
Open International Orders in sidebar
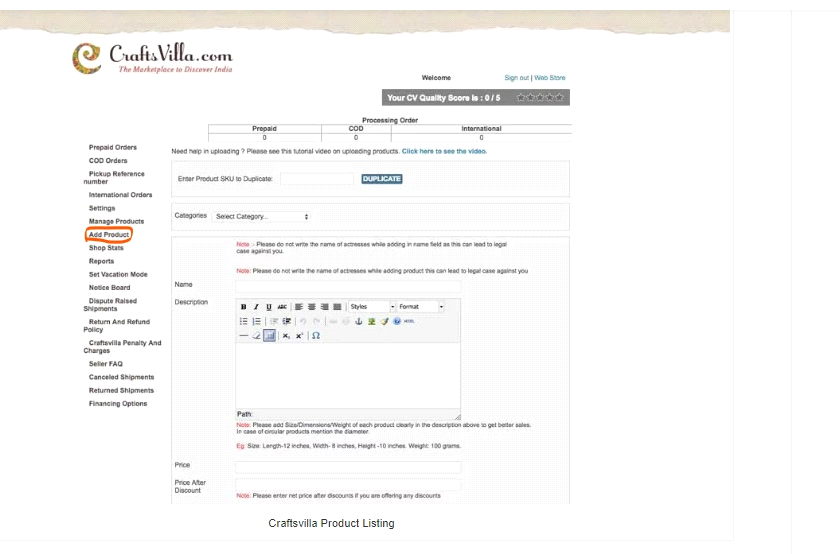120,195
